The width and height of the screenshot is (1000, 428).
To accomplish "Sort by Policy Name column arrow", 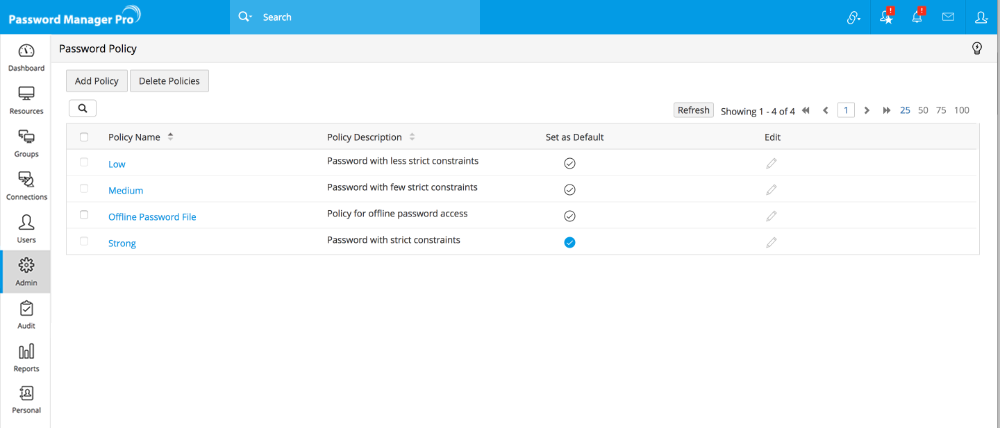I will point(170,137).
